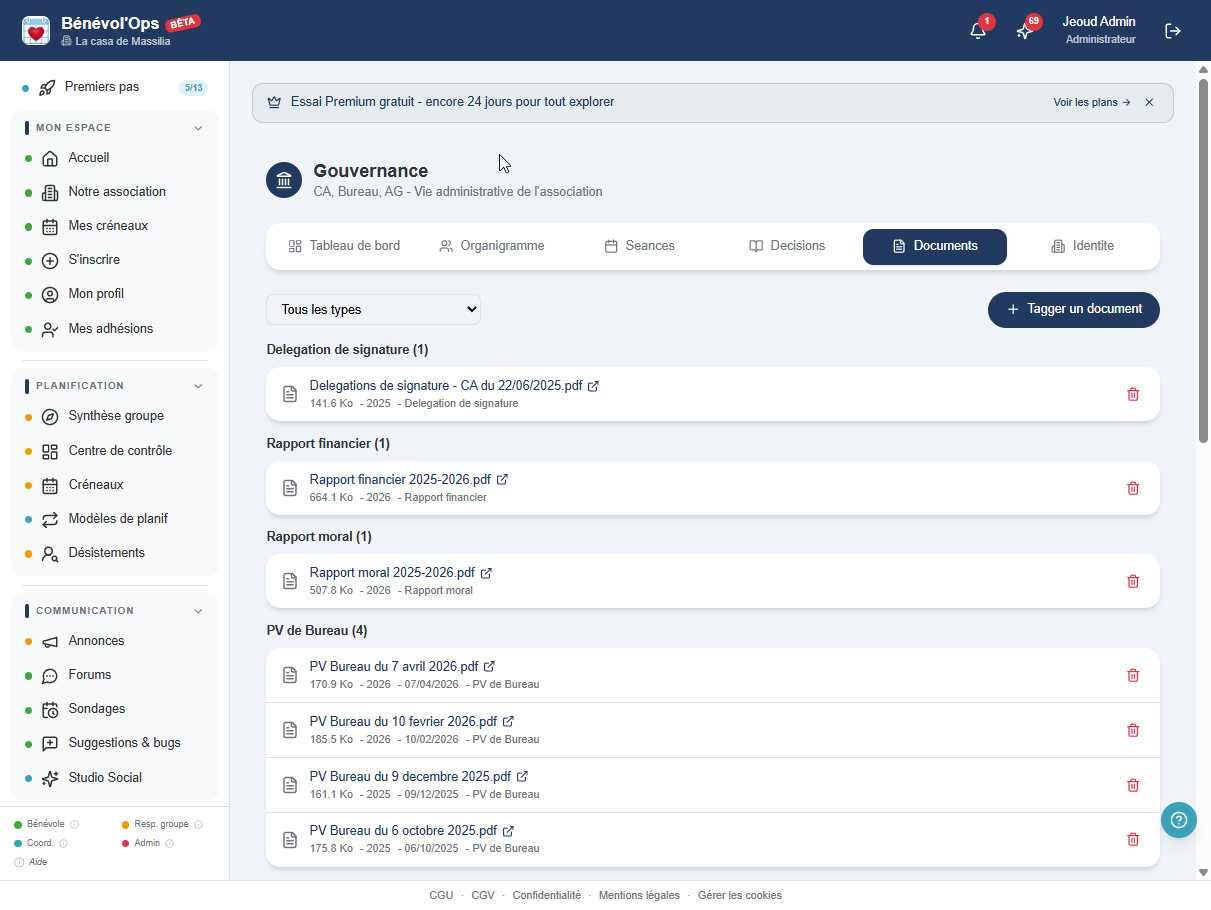Open the Decisions tab
This screenshot has height=910, width=1211.
click(x=787, y=246)
